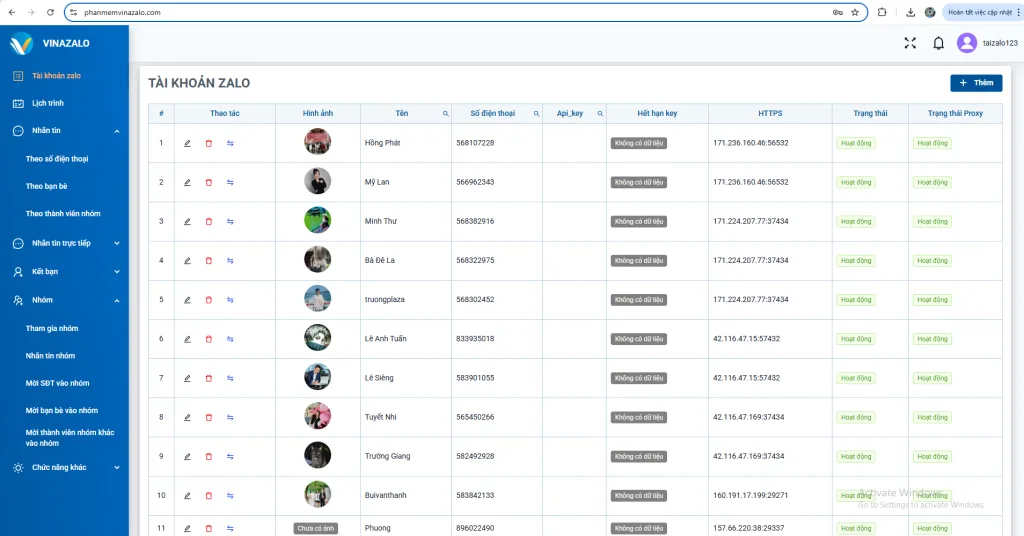Click the delete icon for Tuyết Nhi row
1024x536 pixels.
[209, 417]
